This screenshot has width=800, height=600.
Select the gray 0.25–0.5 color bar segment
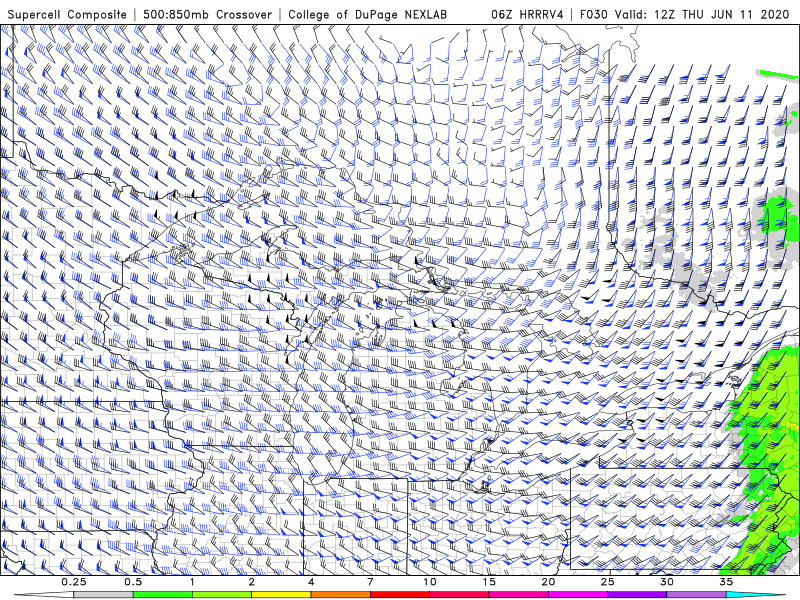tap(103, 595)
